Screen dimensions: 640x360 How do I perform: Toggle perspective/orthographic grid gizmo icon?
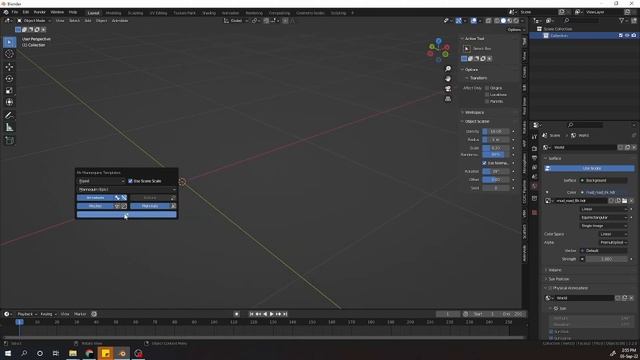[448, 99]
